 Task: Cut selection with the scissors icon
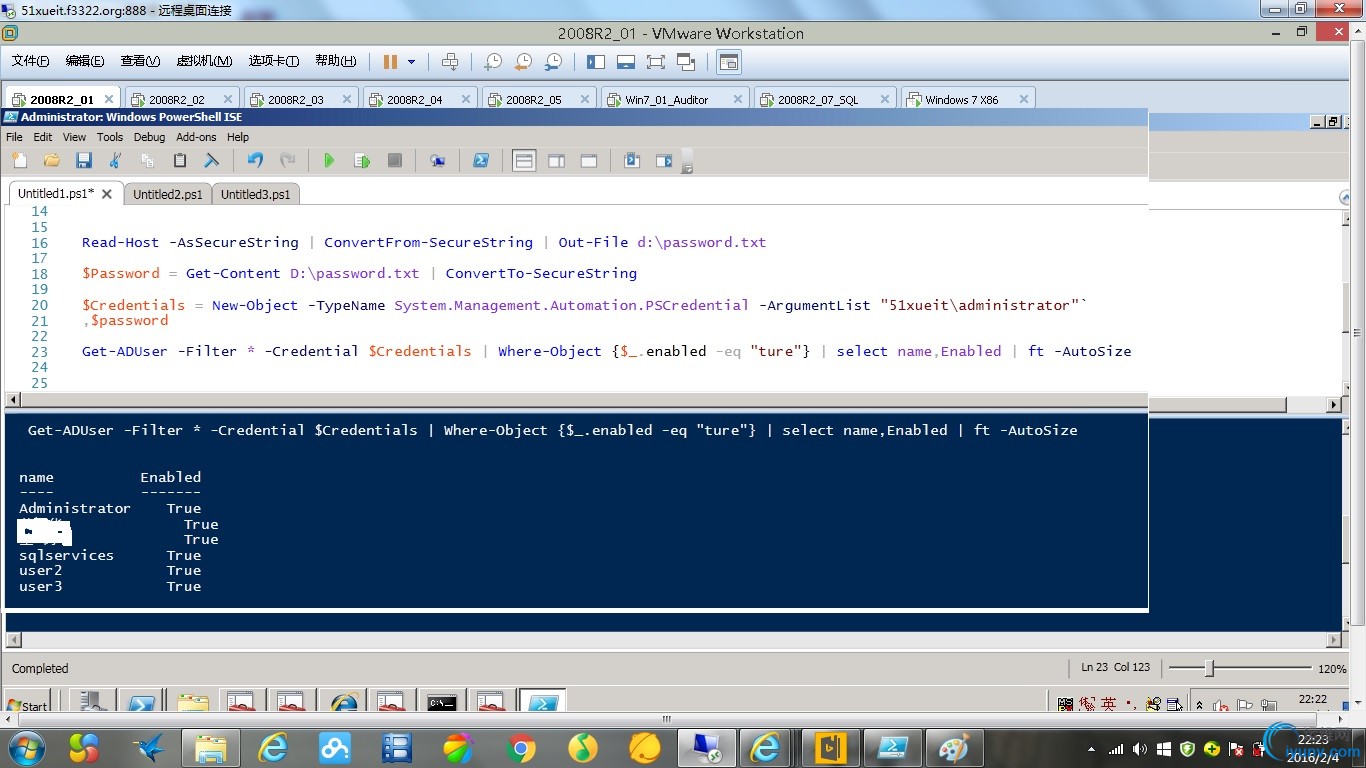click(115, 161)
